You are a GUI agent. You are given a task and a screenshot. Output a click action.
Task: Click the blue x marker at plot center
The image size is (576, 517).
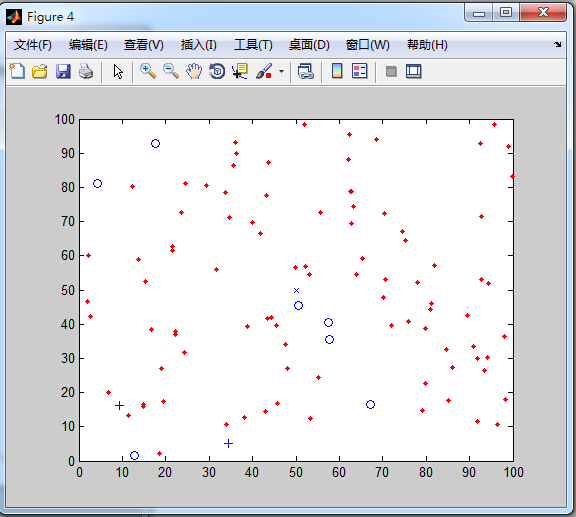point(296,290)
